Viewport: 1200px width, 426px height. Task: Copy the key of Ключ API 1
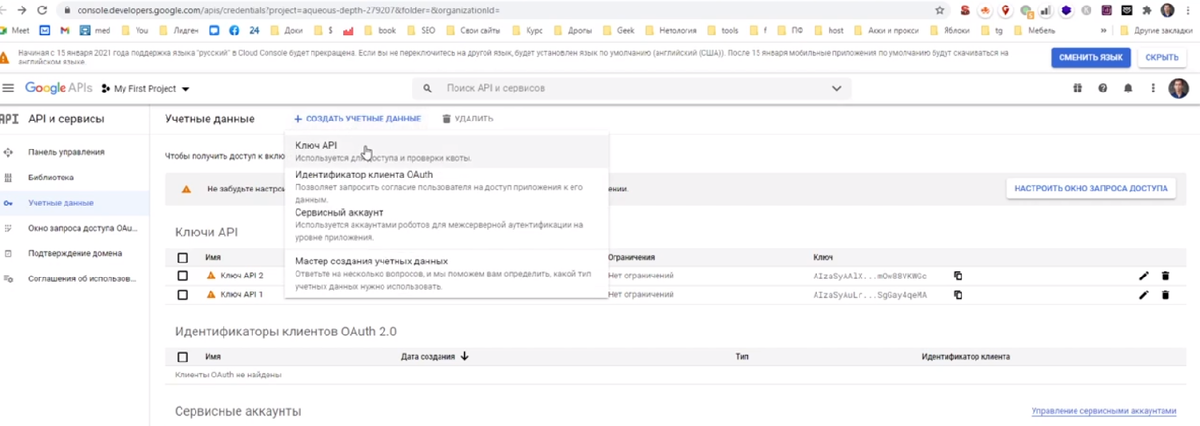pyautogui.click(x=958, y=294)
